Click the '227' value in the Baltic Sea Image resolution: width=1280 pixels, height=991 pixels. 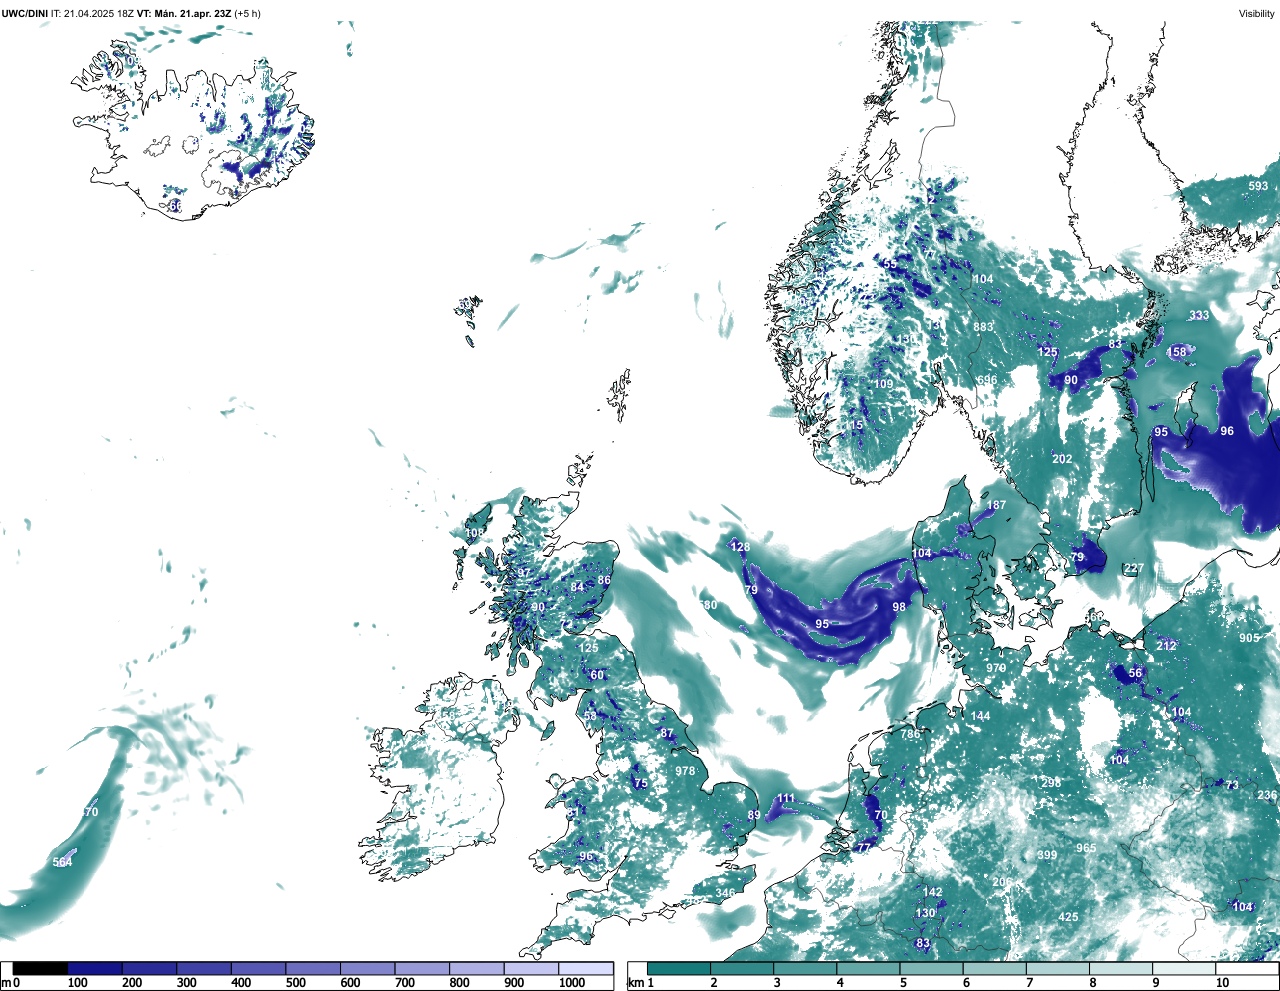(x=1133, y=568)
